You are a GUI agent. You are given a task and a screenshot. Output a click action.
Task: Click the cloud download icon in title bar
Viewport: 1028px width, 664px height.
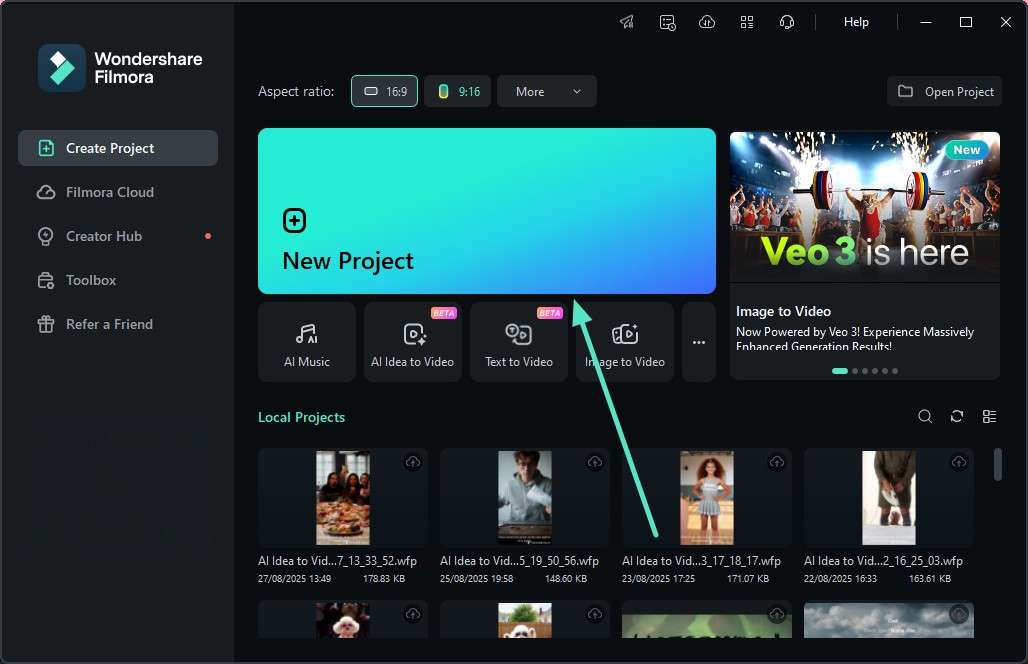pyautogui.click(x=707, y=22)
